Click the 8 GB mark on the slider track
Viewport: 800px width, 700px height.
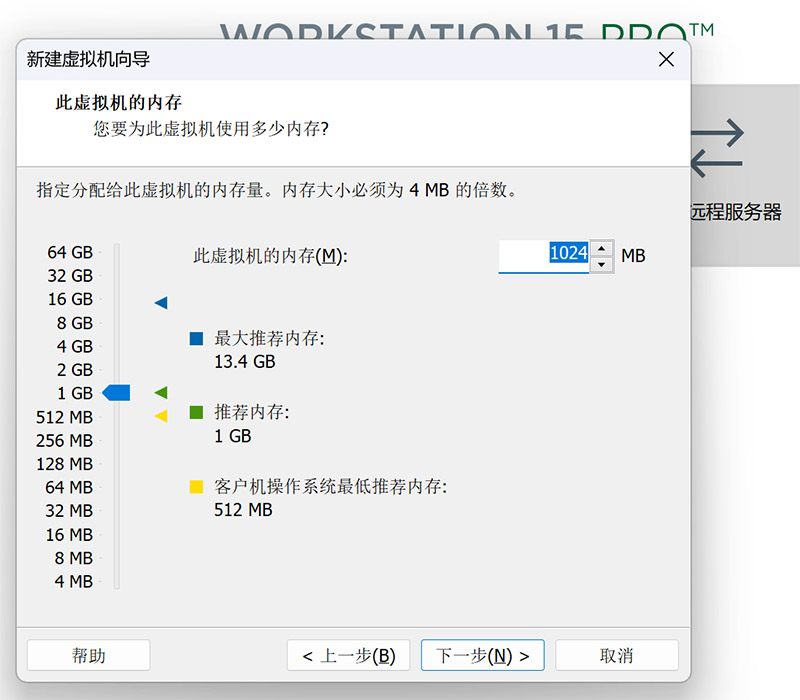pos(118,322)
